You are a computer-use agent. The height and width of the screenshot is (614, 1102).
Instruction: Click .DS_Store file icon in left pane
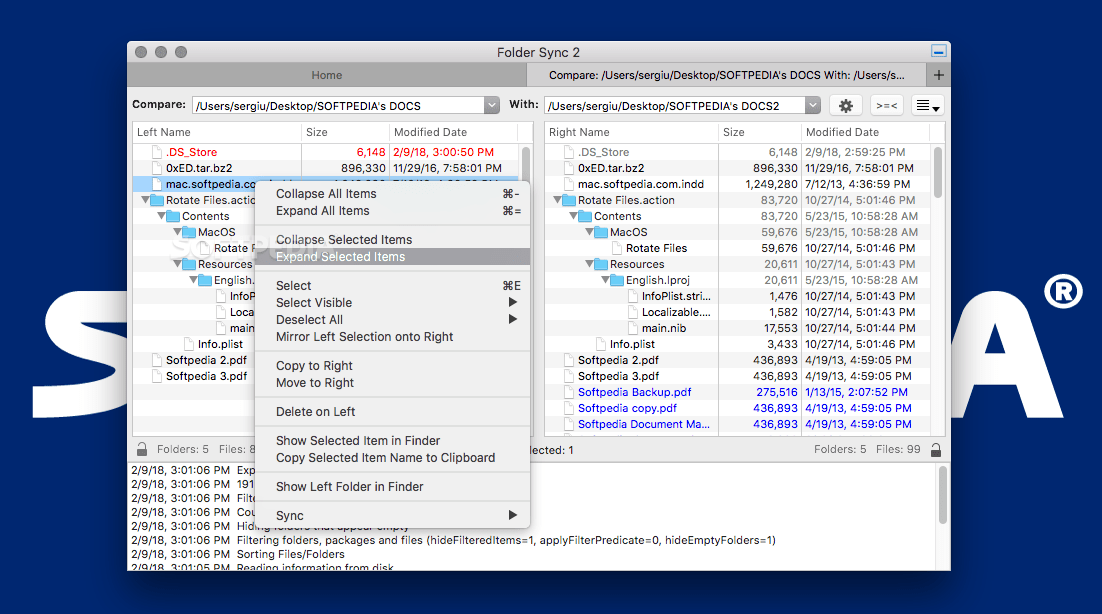coord(157,152)
